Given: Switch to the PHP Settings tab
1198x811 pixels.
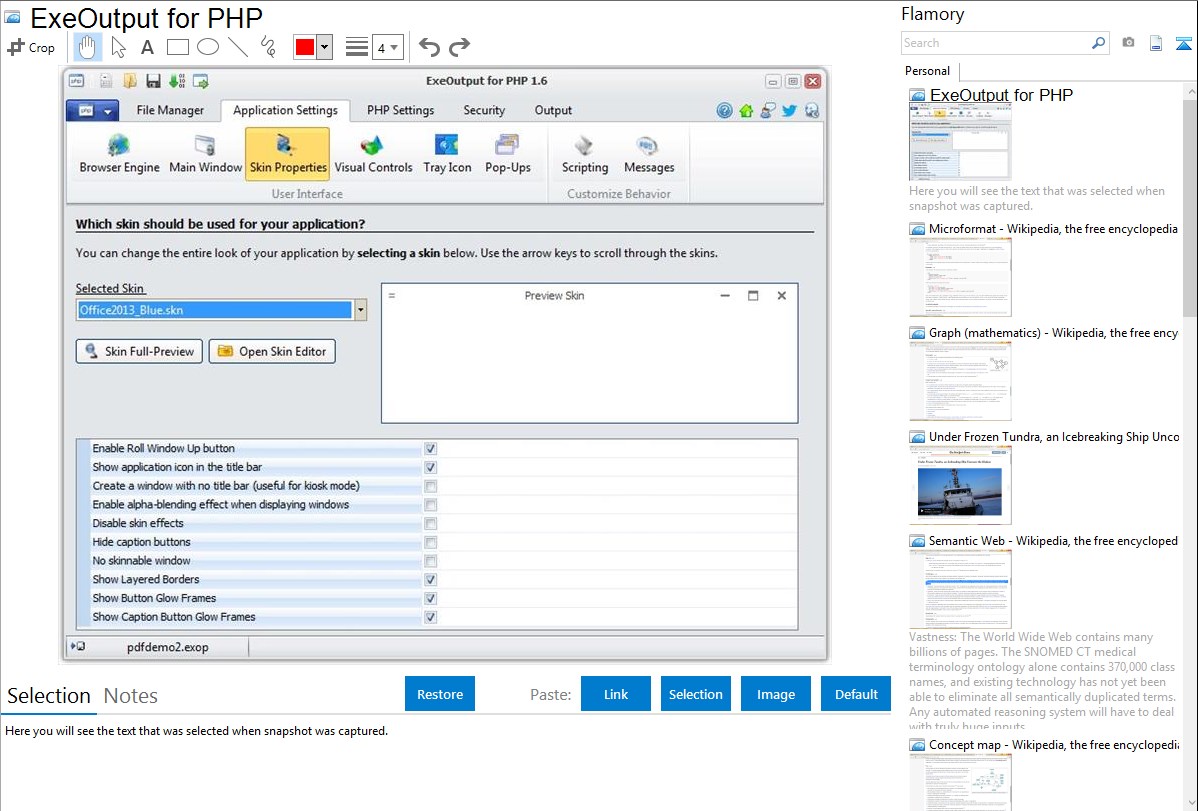Looking at the screenshot, I should click(400, 110).
